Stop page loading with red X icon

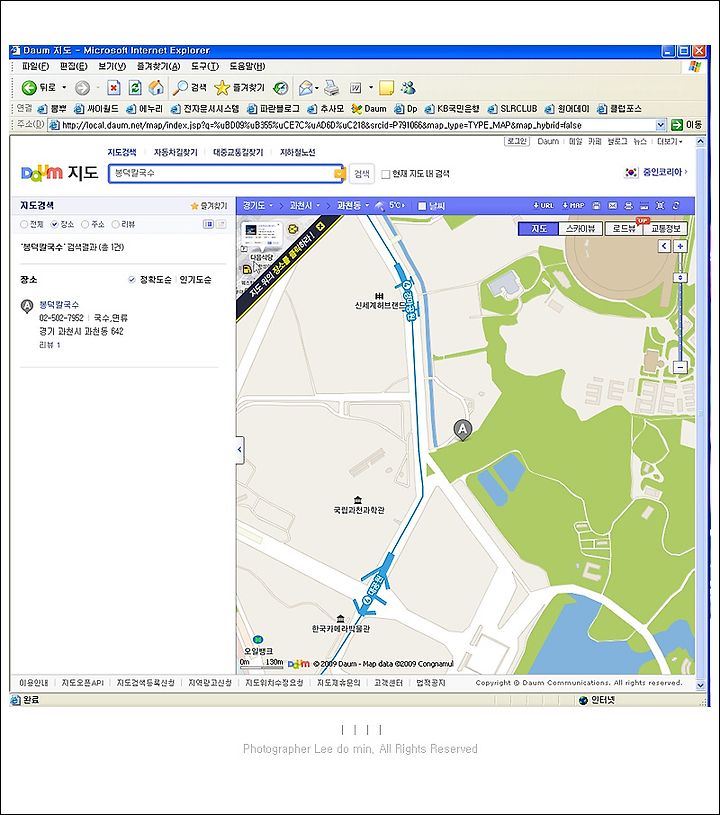point(113,88)
